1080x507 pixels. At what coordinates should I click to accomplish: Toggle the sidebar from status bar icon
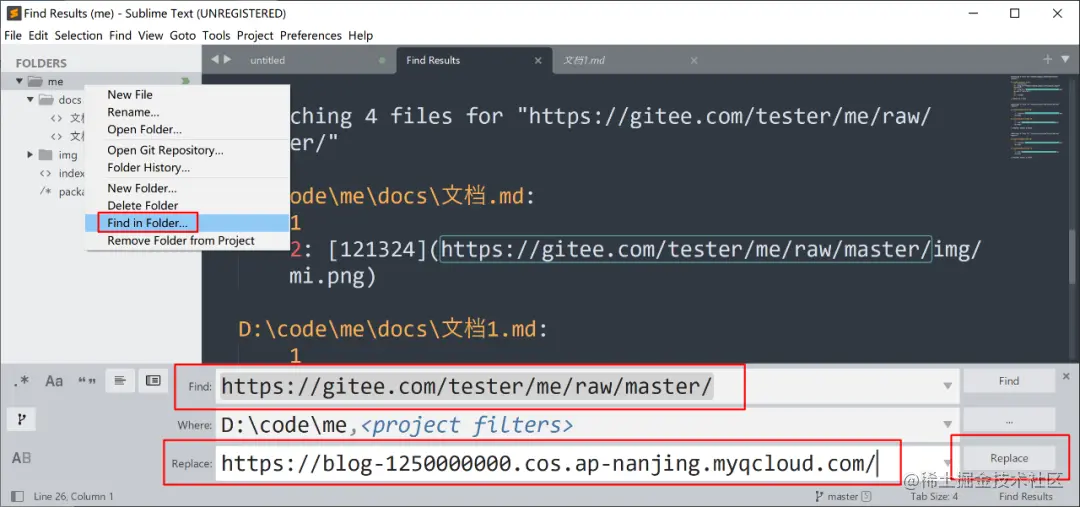pyautogui.click(x=18, y=496)
